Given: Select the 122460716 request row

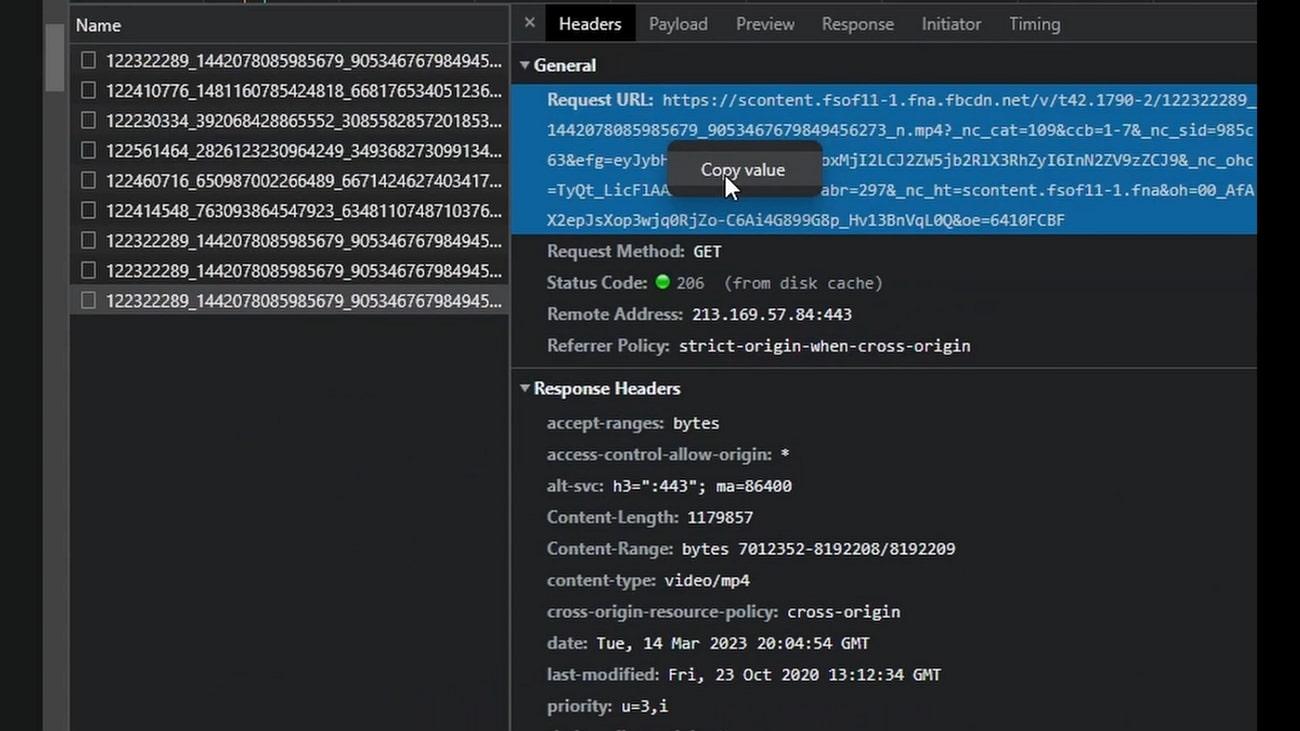Looking at the screenshot, I should coord(303,181).
